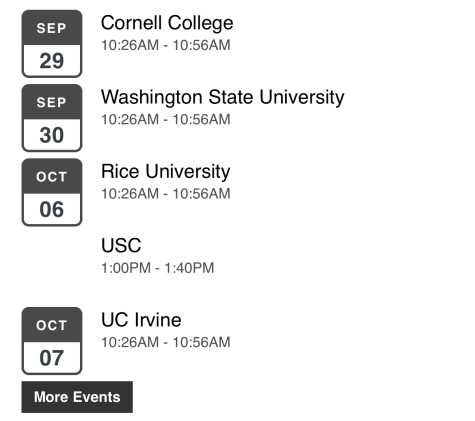View the UC Irvine event details
The image size is (475, 421).
point(141,320)
